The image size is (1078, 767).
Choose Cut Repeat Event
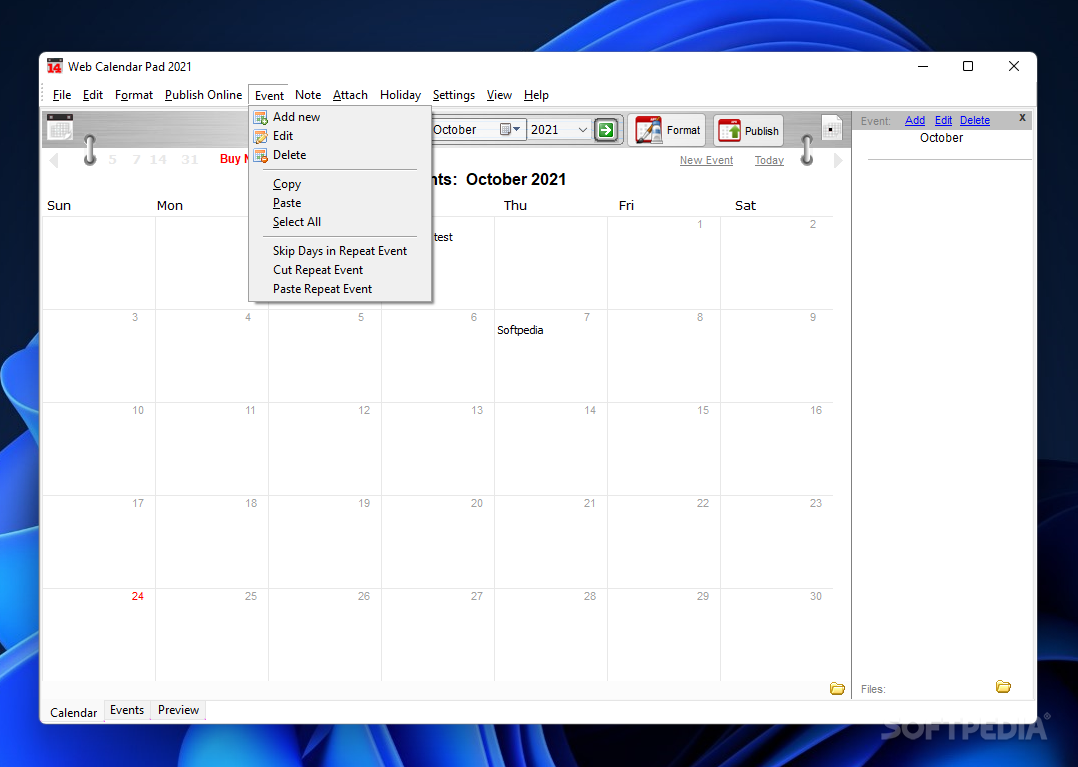(340, 270)
